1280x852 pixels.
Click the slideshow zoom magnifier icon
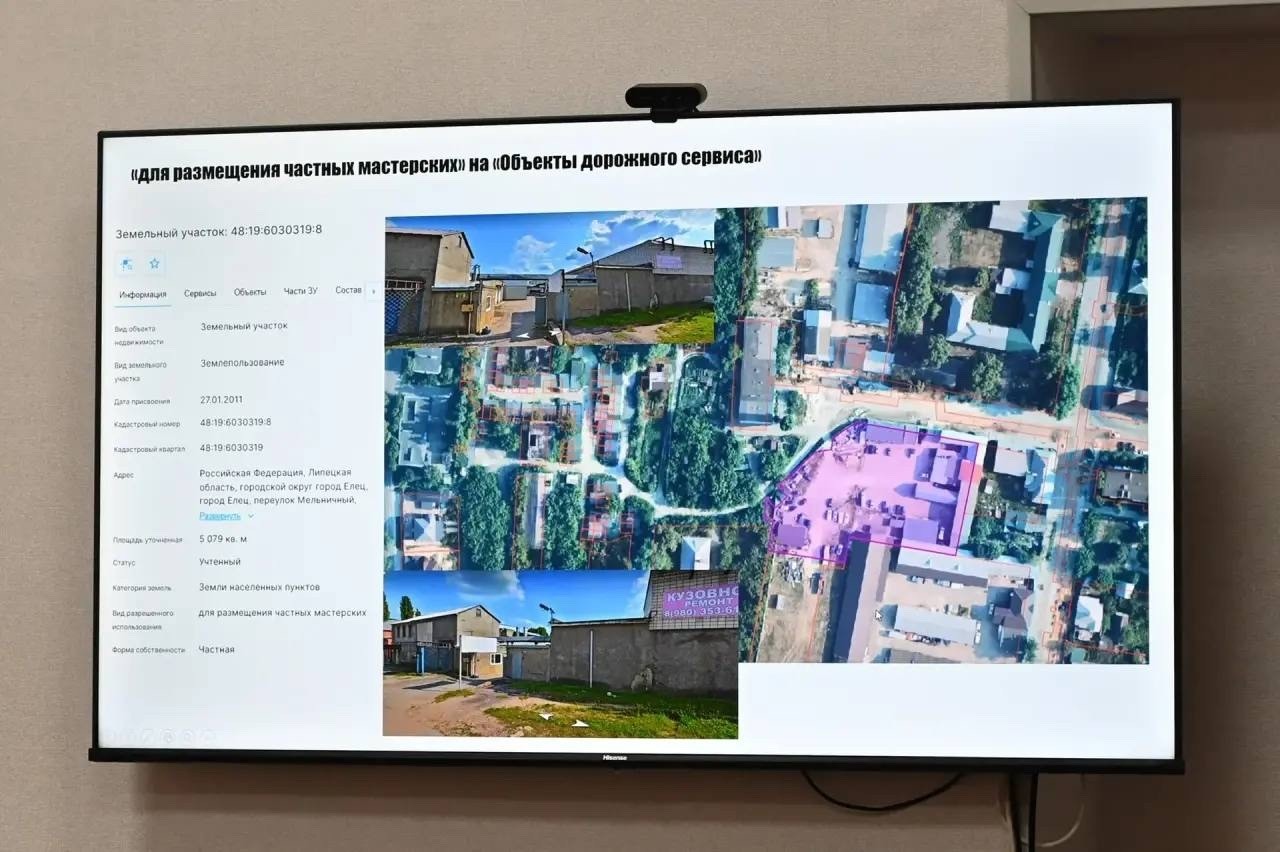tap(188, 737)
